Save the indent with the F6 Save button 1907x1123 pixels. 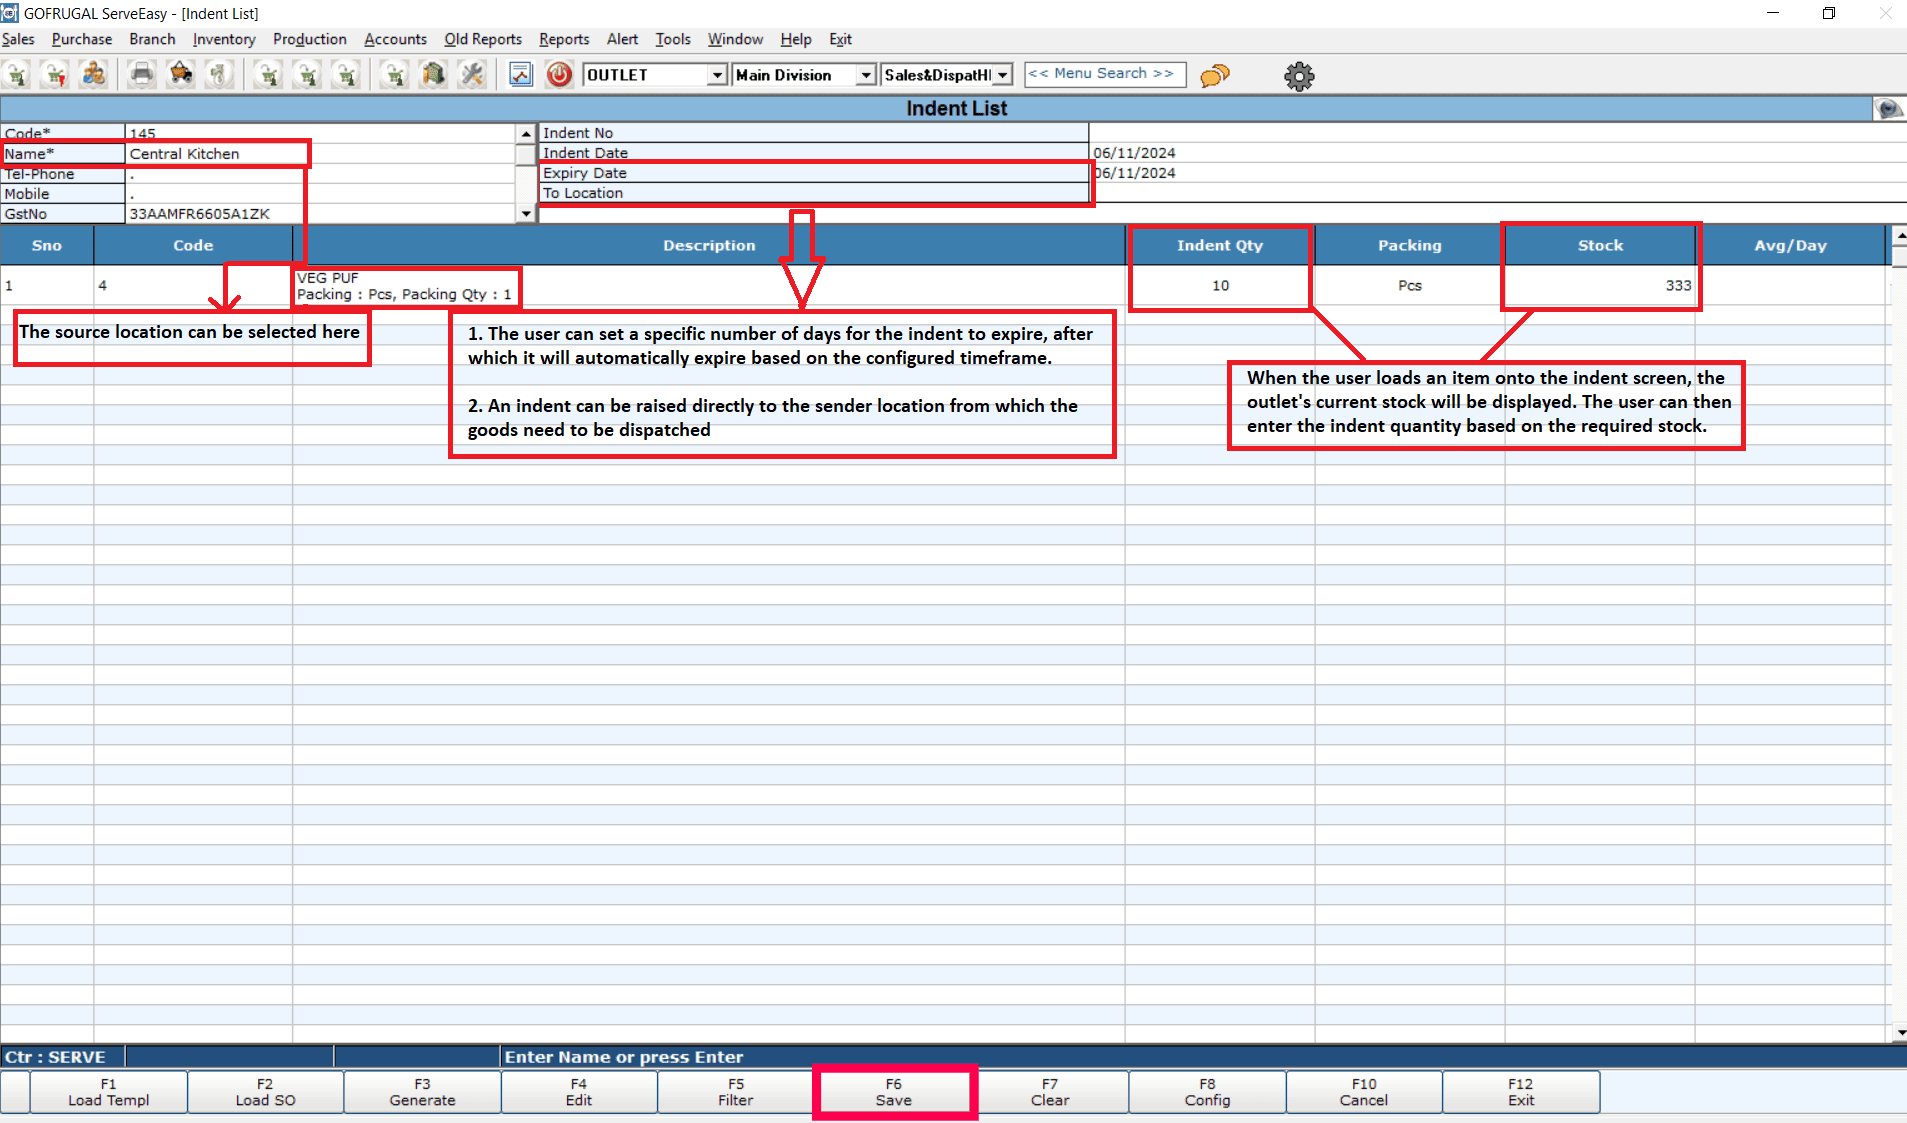tap(894, 1092)
